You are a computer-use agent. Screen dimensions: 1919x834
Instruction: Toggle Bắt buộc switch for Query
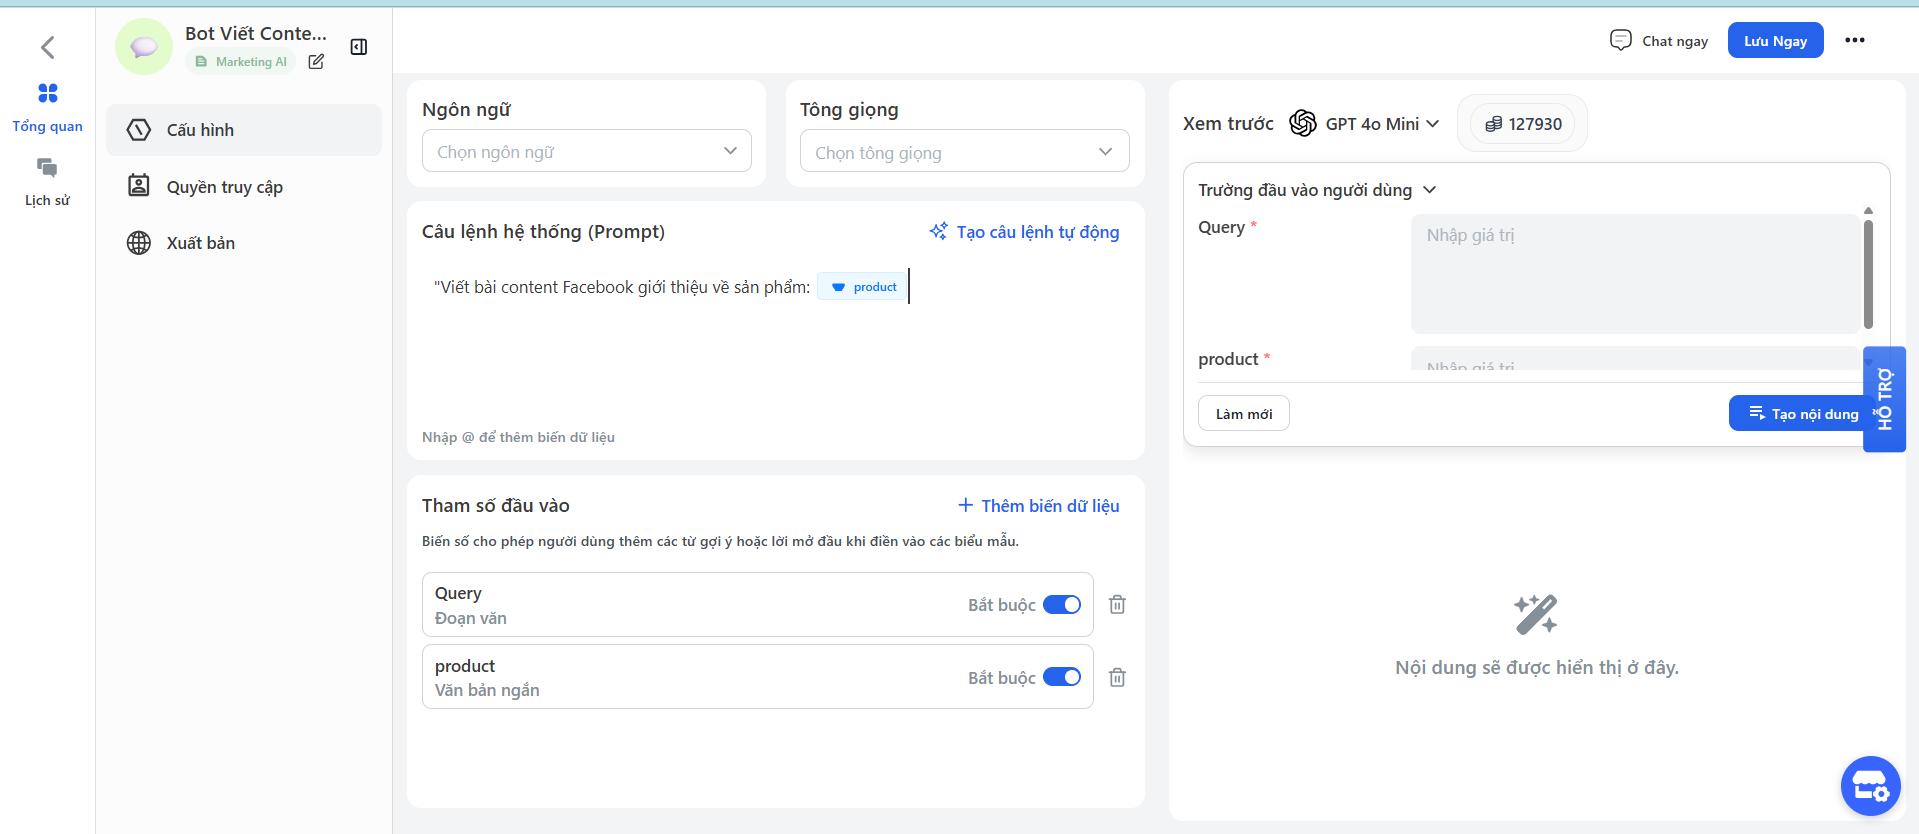coord(1061,605)
